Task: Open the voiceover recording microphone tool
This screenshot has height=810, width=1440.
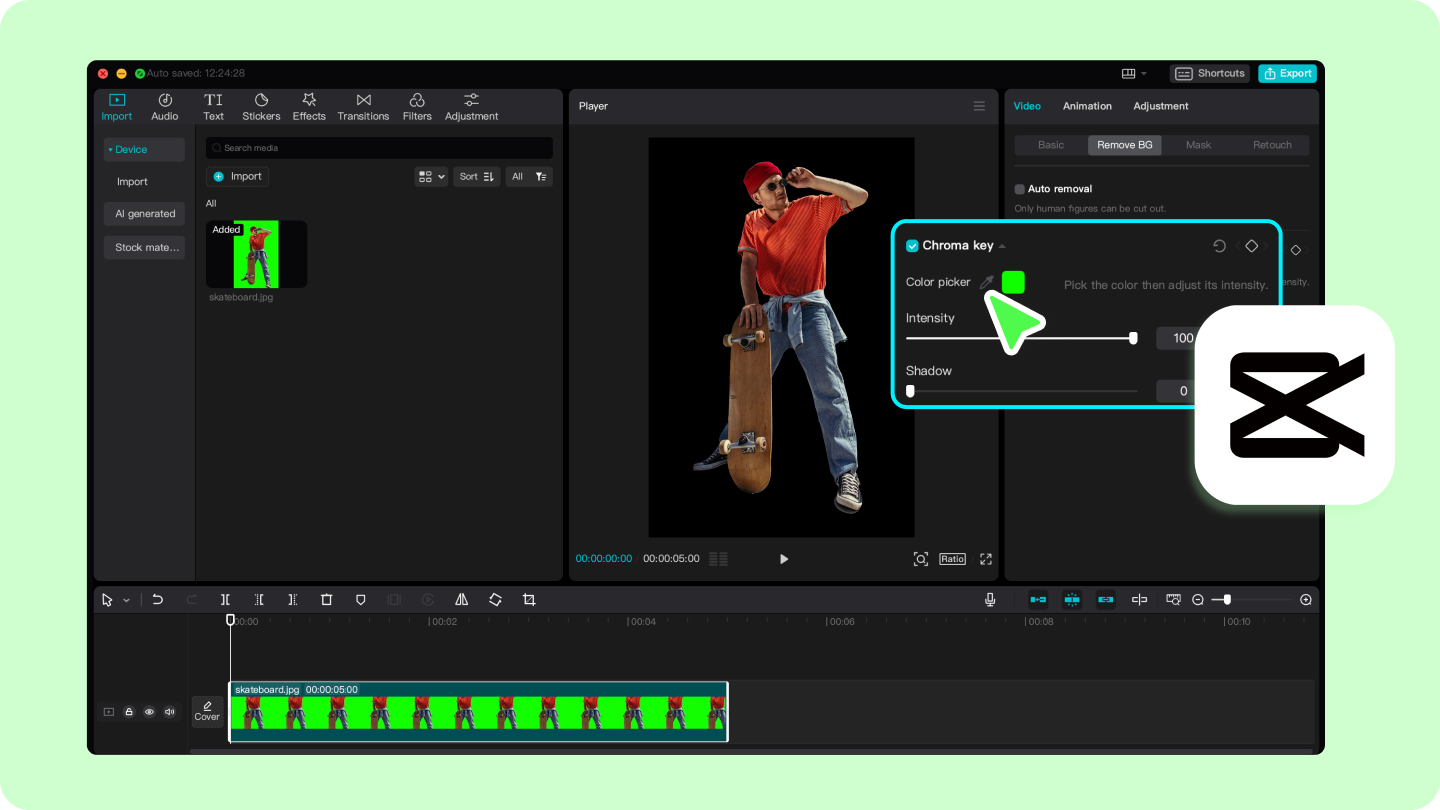Action: (x=990, y=599)
